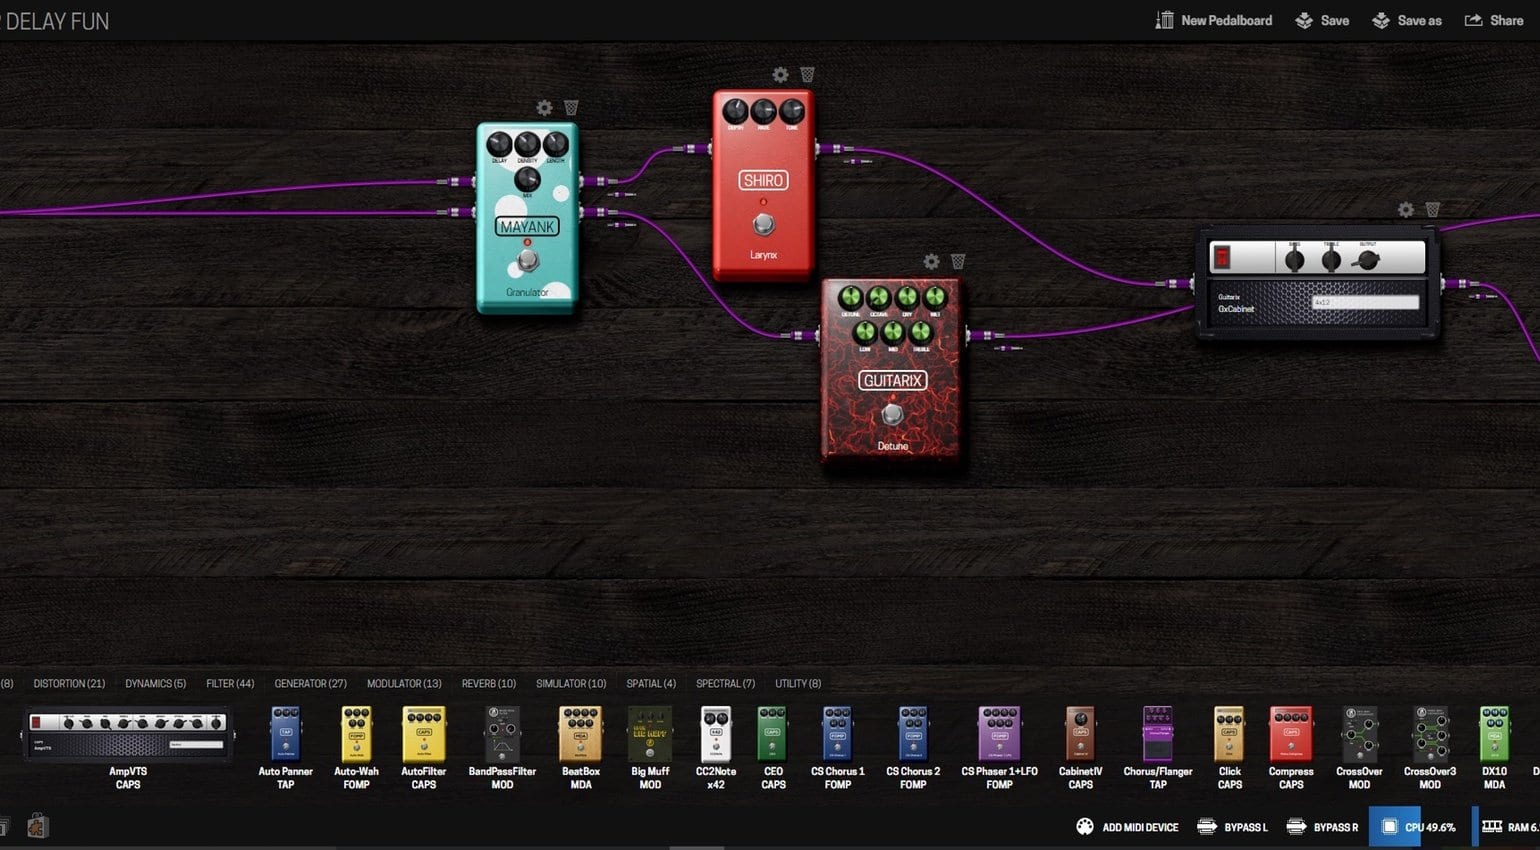The height and width of the screenshot is (850, 1540).
Task: Delete the Larynx pedal with its trash icon
Action: 807,75
